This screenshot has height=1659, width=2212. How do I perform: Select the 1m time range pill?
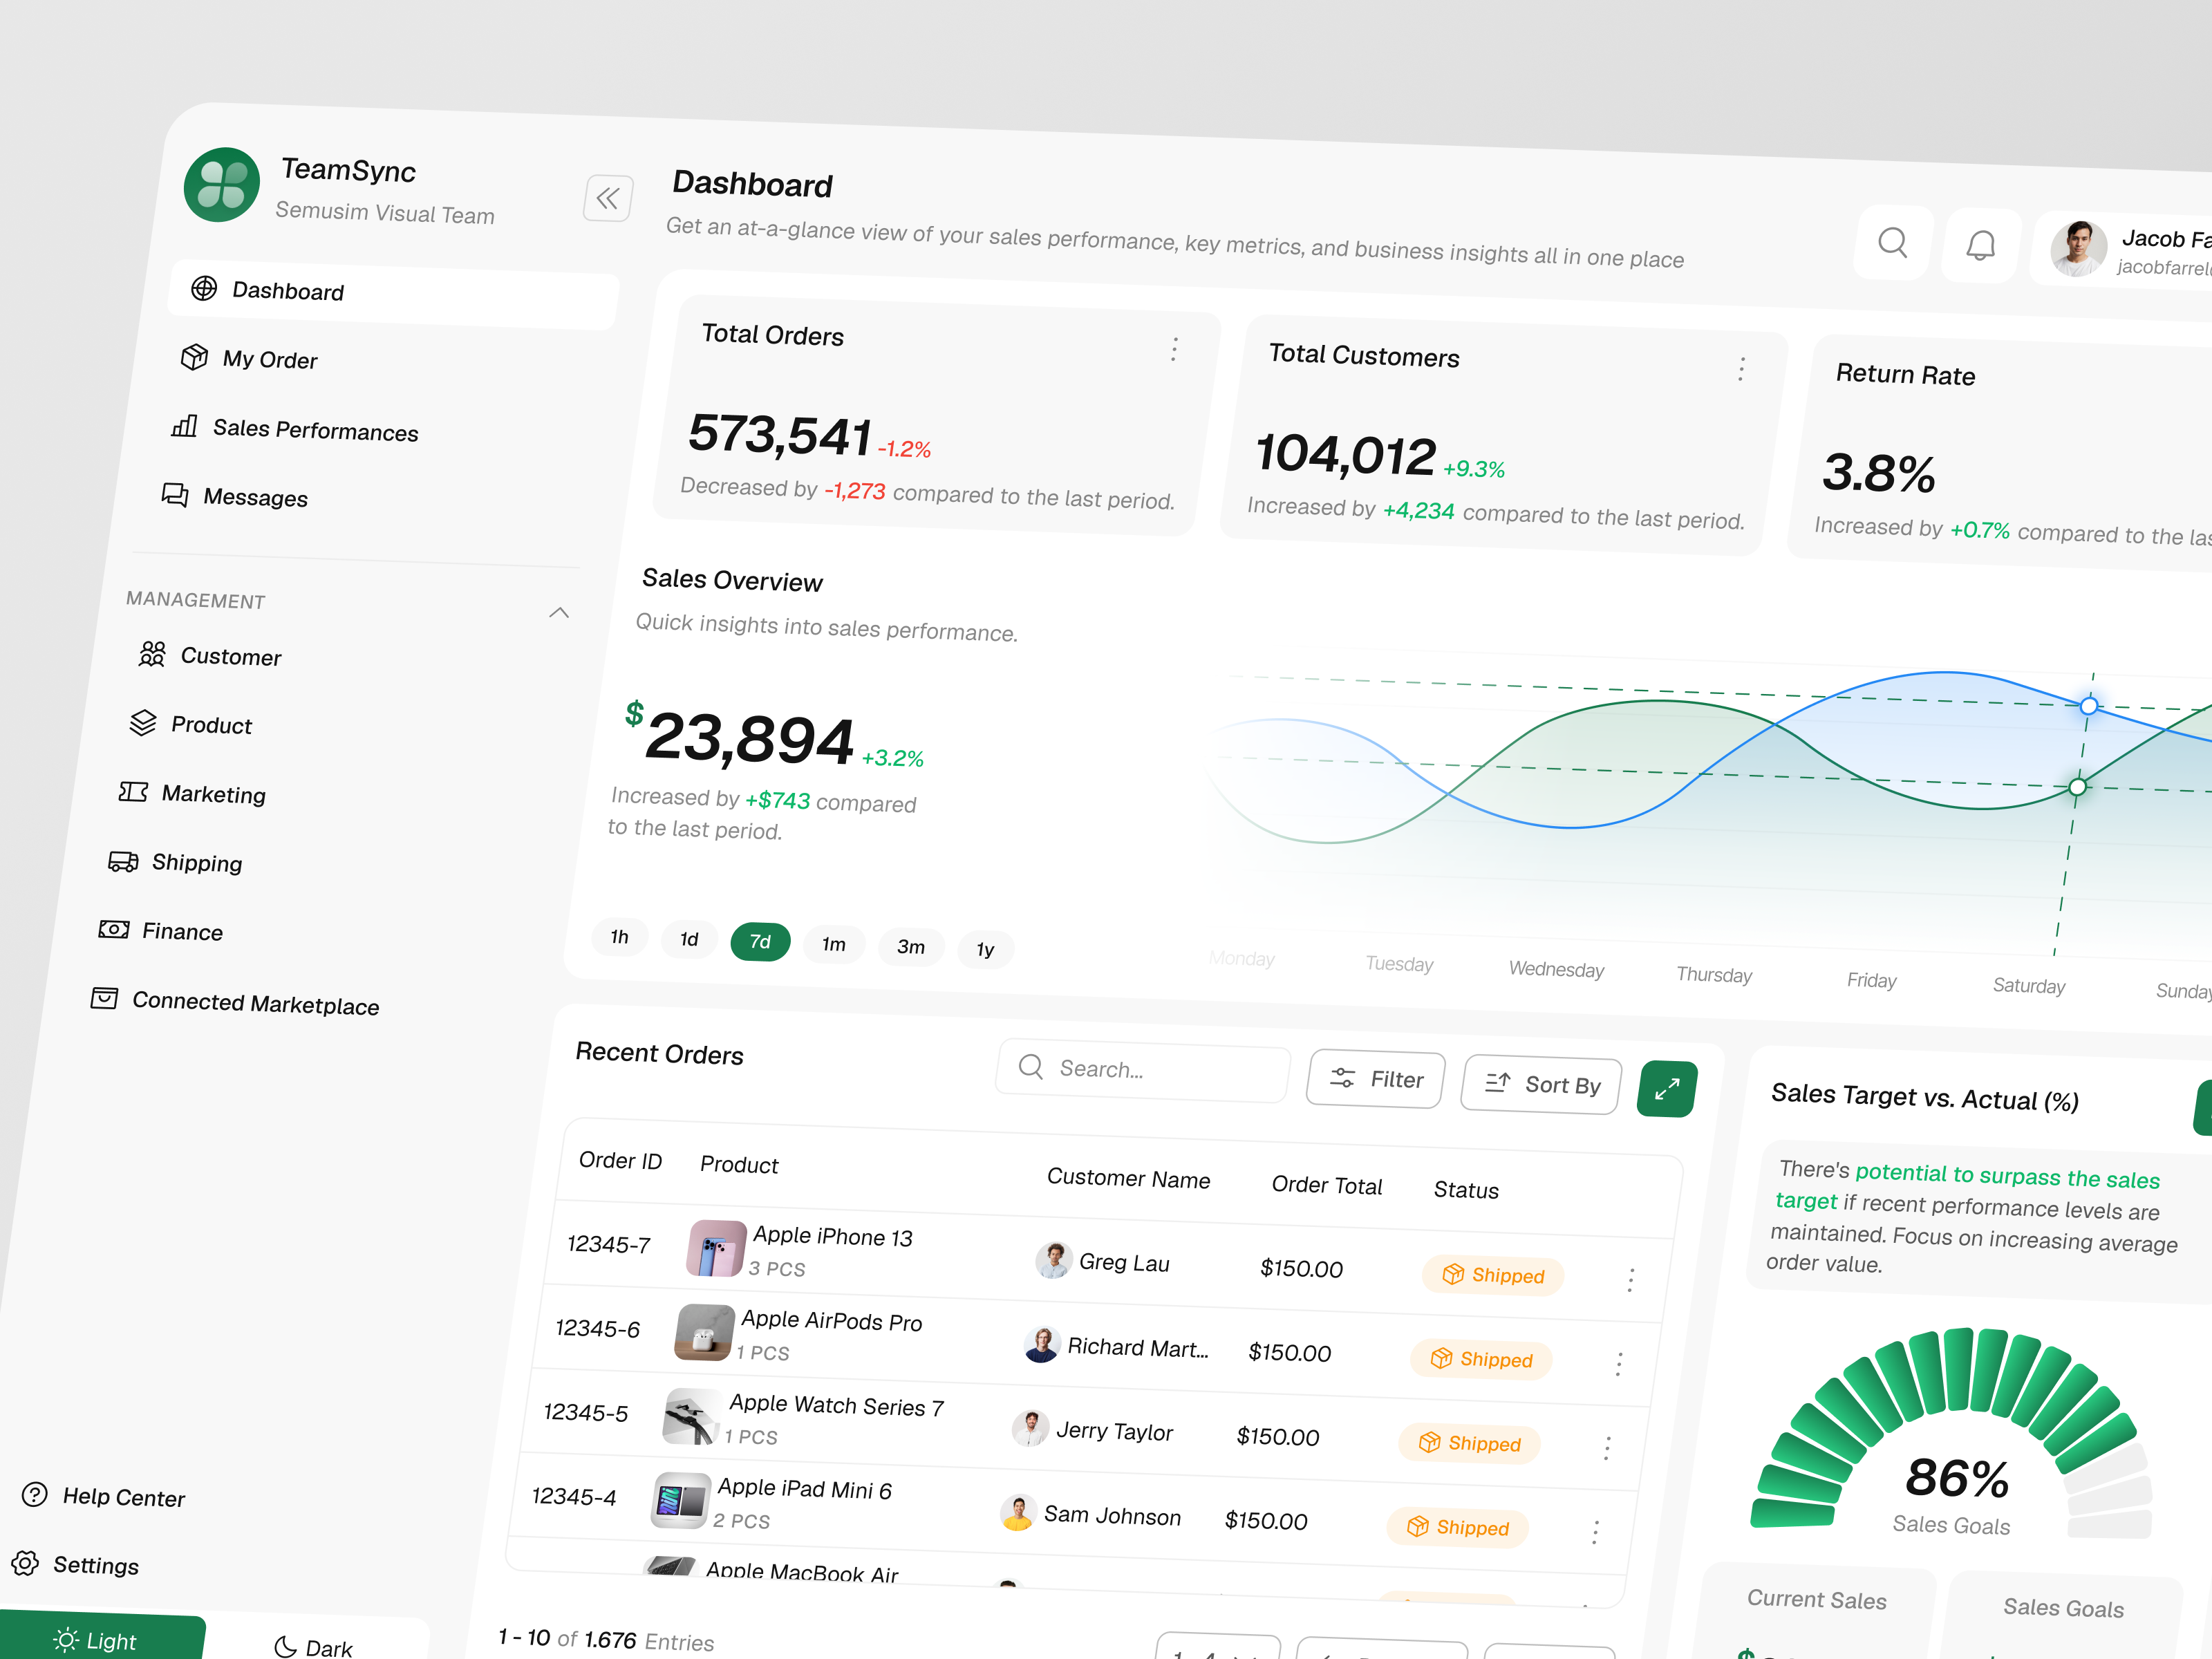pyautogui.click(x=834, y=944)
